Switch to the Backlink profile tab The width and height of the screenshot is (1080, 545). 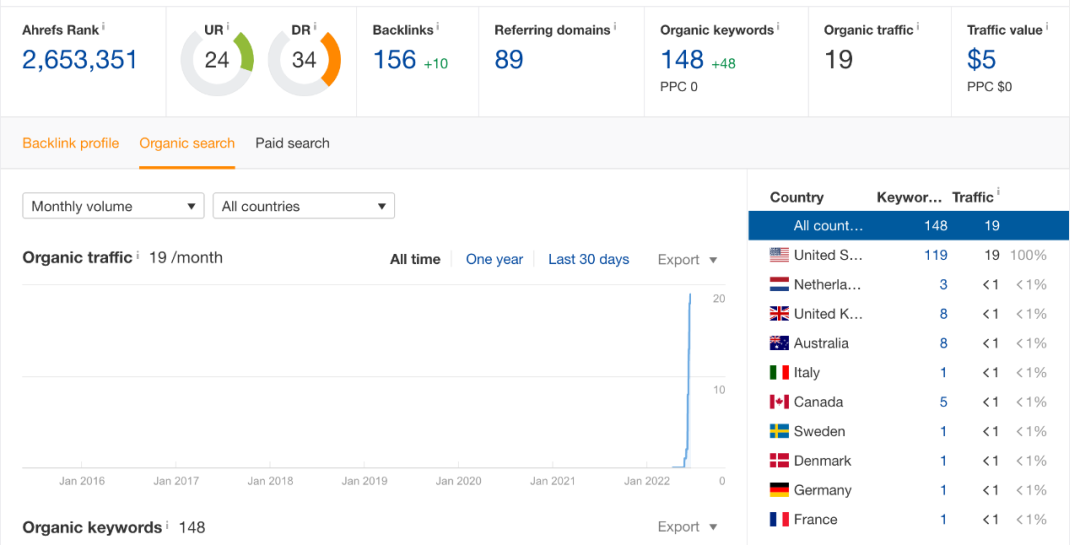click(x=71, y=143)
